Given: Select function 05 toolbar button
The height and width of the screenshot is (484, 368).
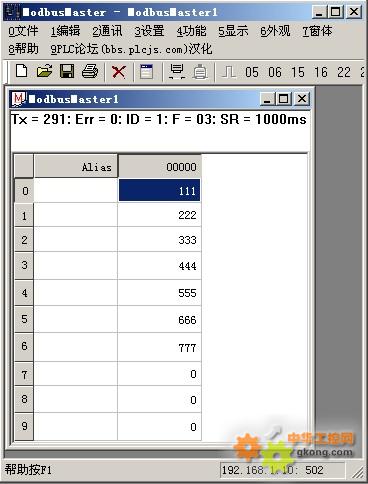Looking at the screenshot, I should coord(252,72).
